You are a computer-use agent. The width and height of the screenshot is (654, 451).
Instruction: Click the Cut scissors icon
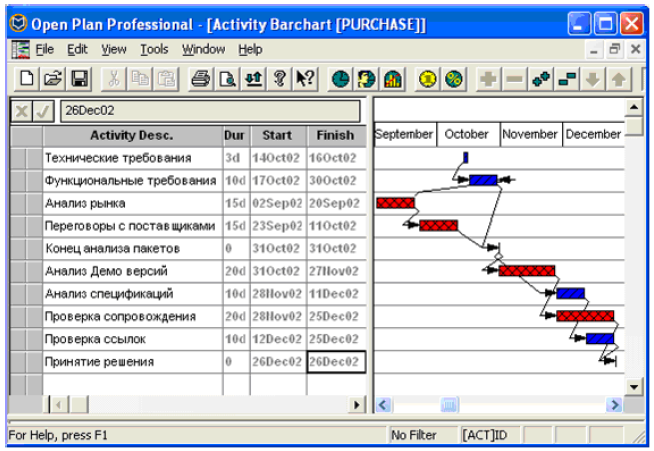(x=113, y=79)
